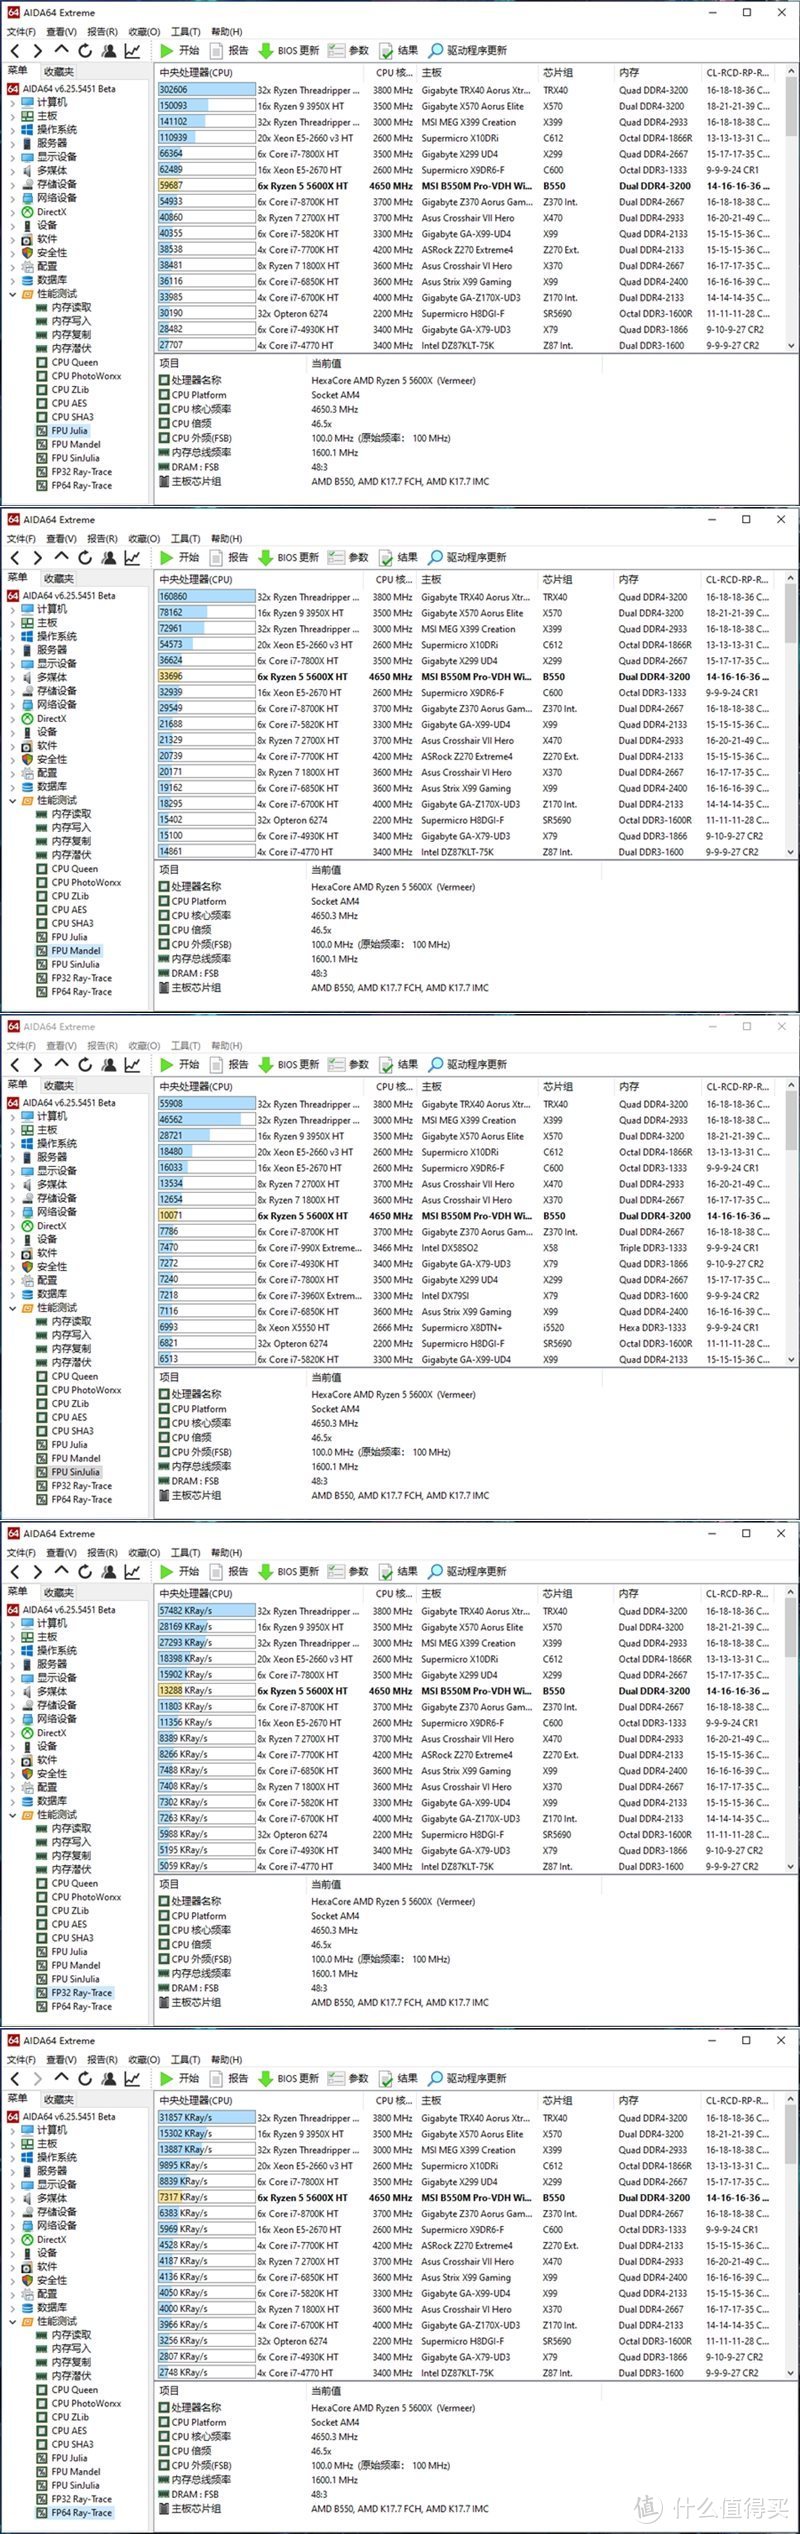Click results scrollbar down arrow in FPU Julia window
The width and height of the screenshot is (800, 2534).
point(792,345)
